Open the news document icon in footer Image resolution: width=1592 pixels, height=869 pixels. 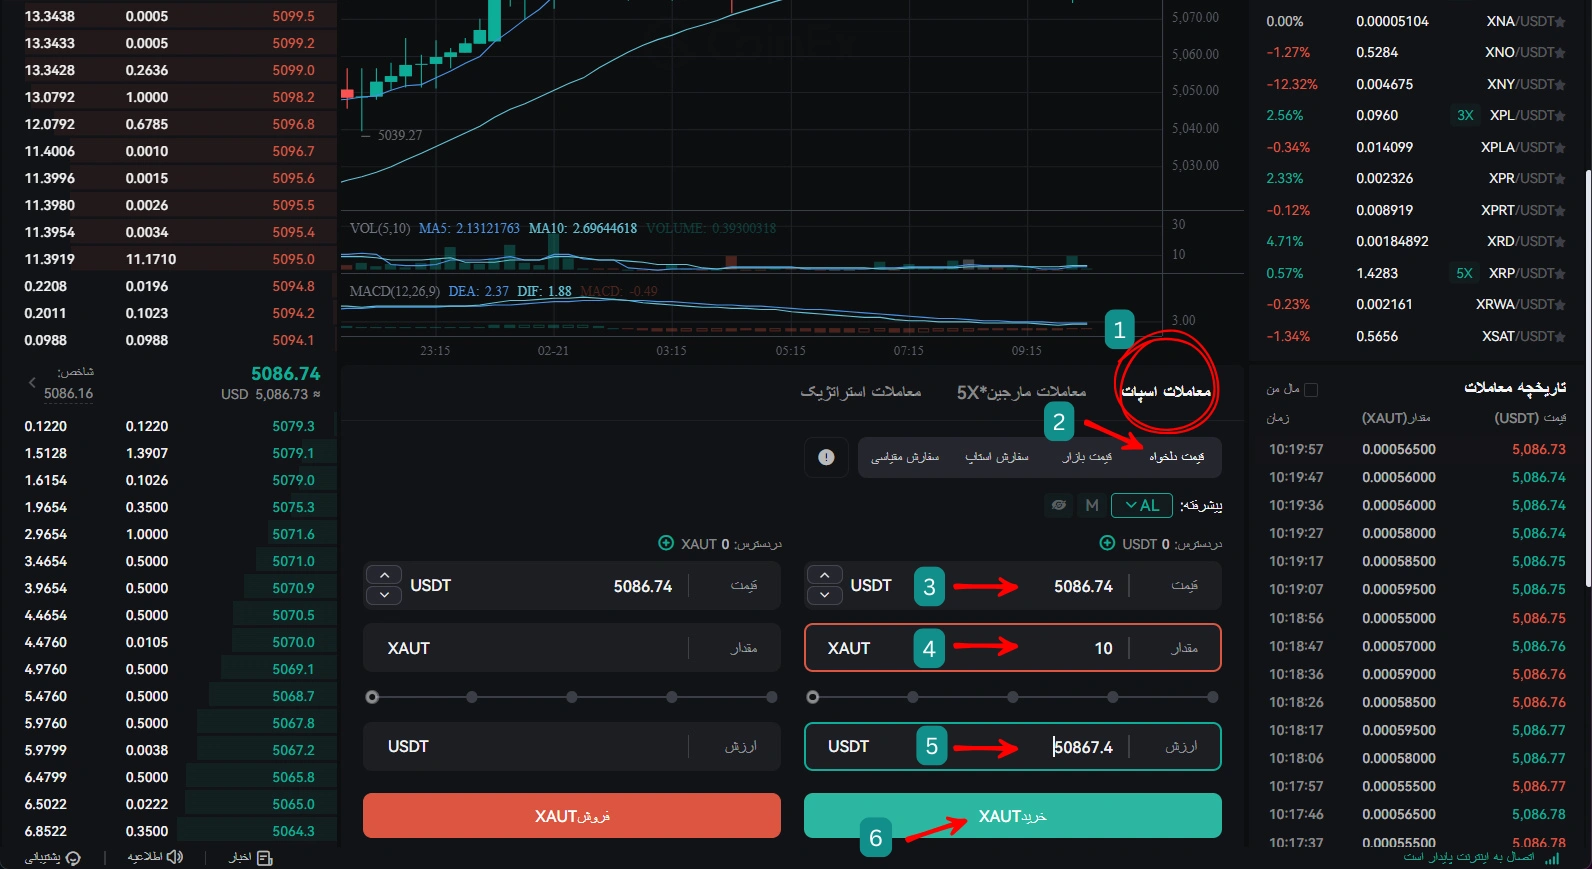point(265,858)
